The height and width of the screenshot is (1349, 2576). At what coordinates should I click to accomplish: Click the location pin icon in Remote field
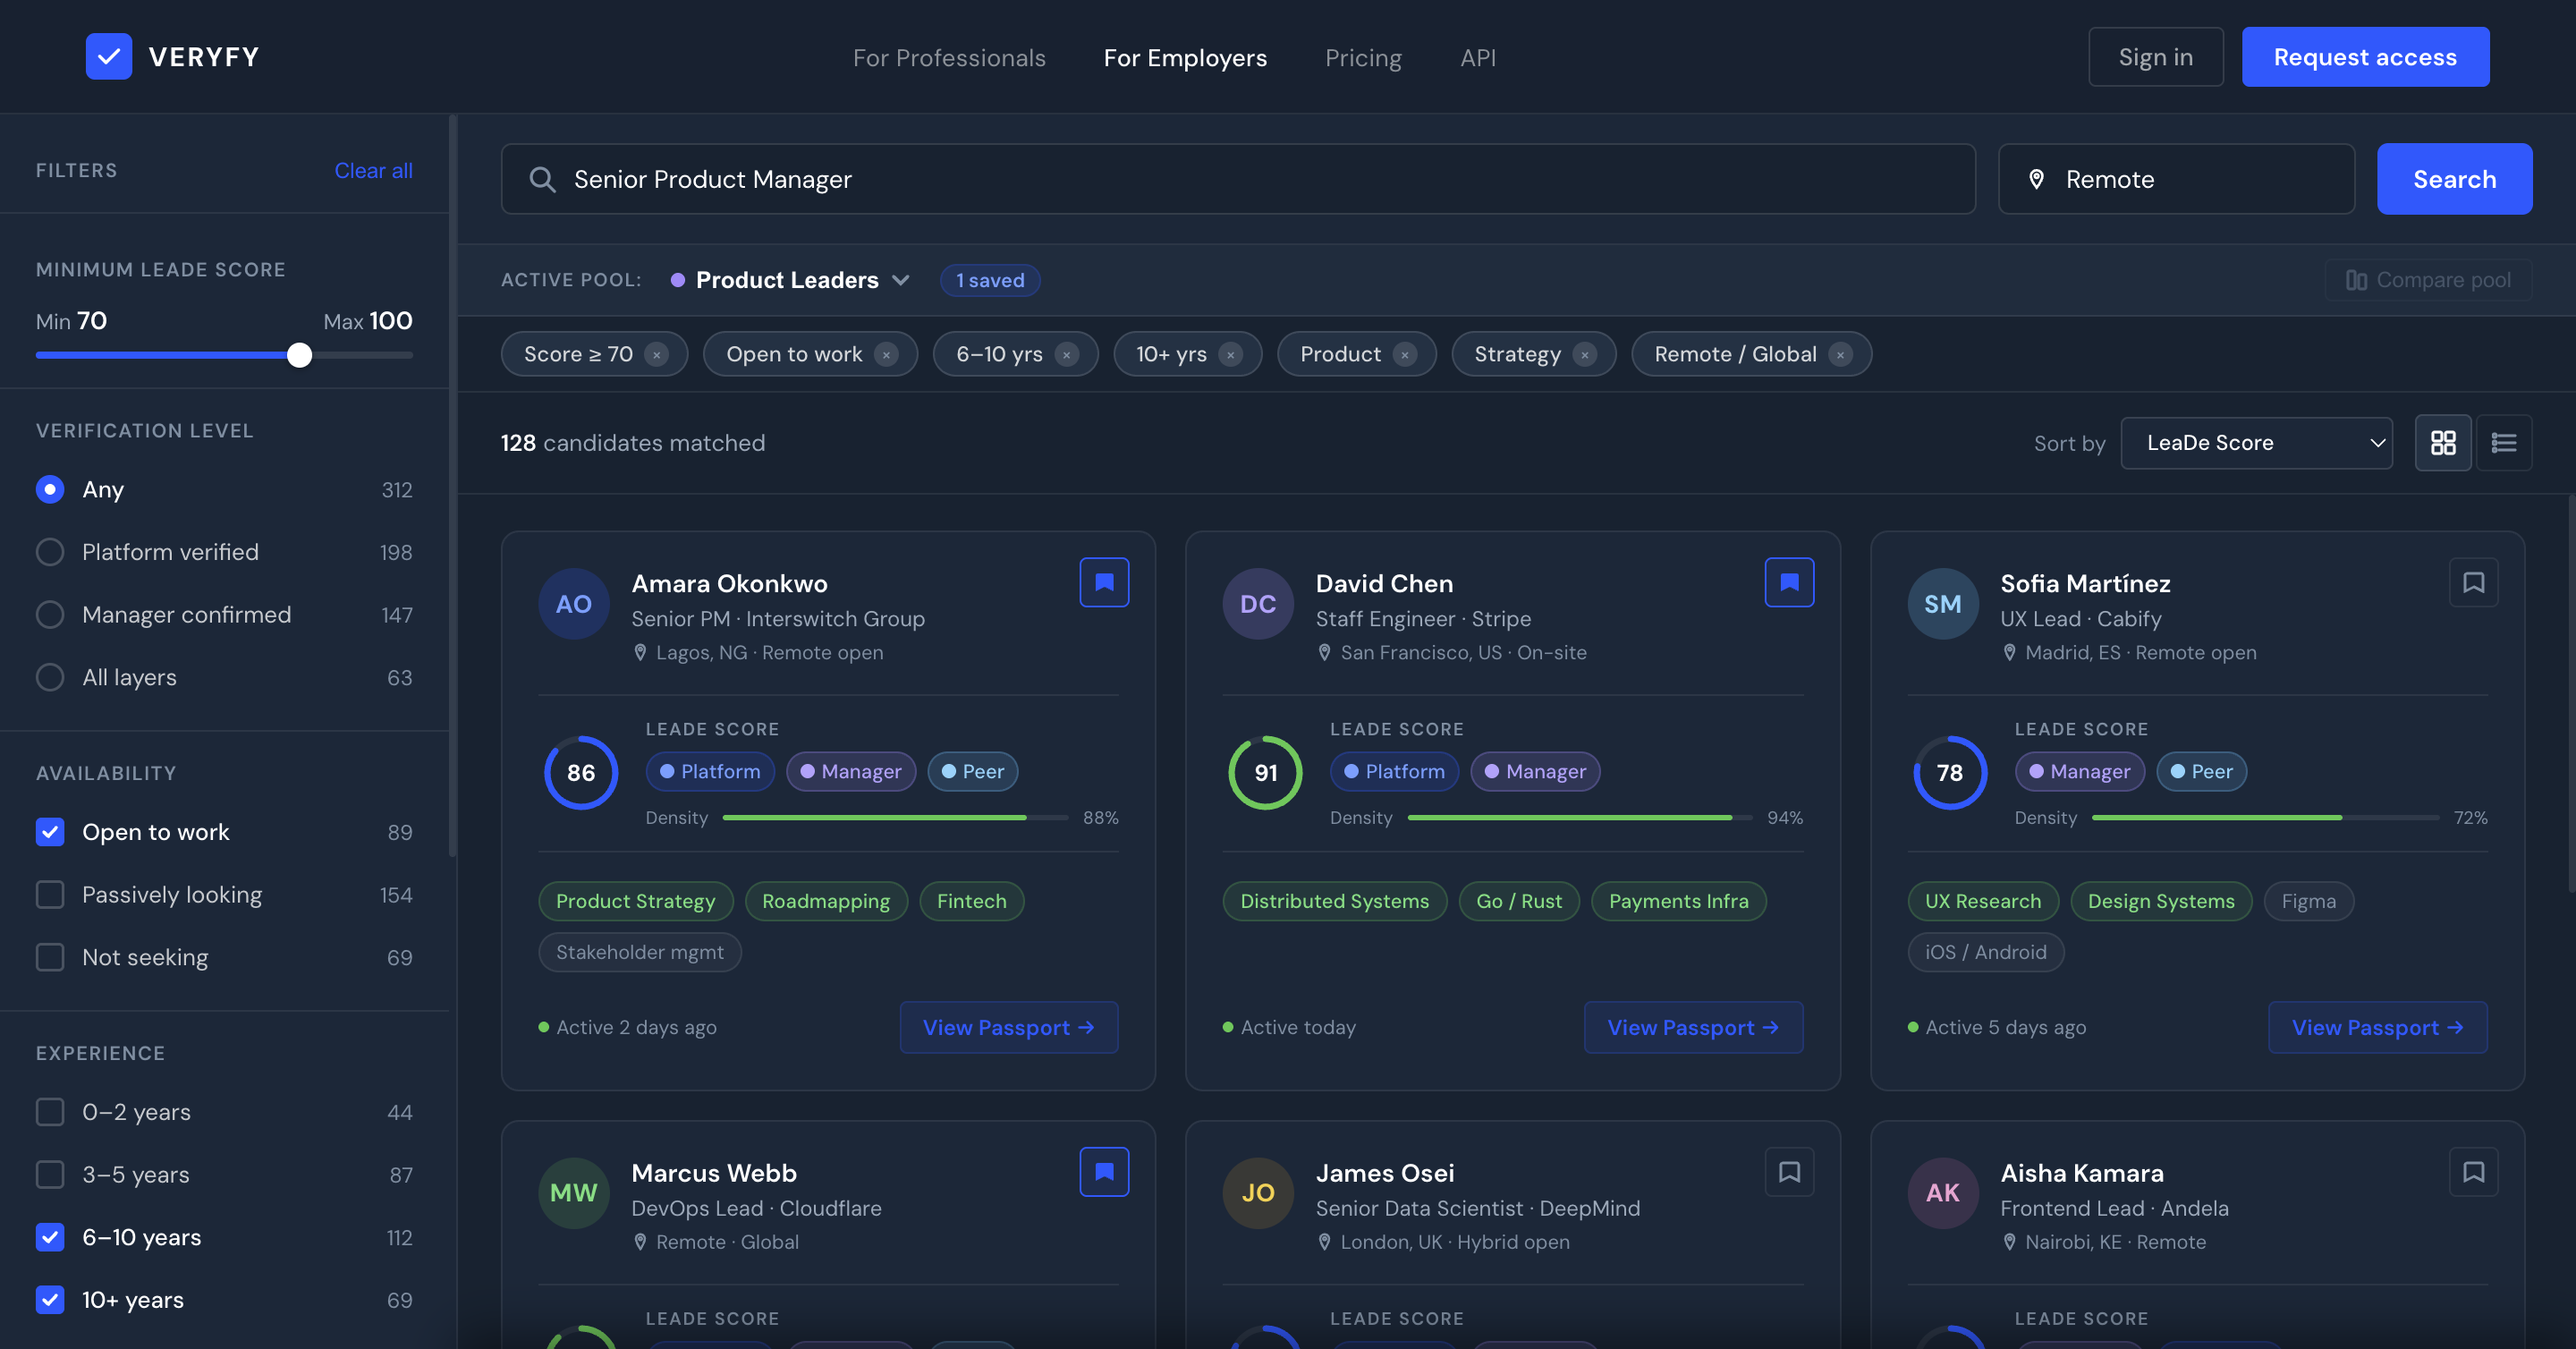coord(2036,179)
